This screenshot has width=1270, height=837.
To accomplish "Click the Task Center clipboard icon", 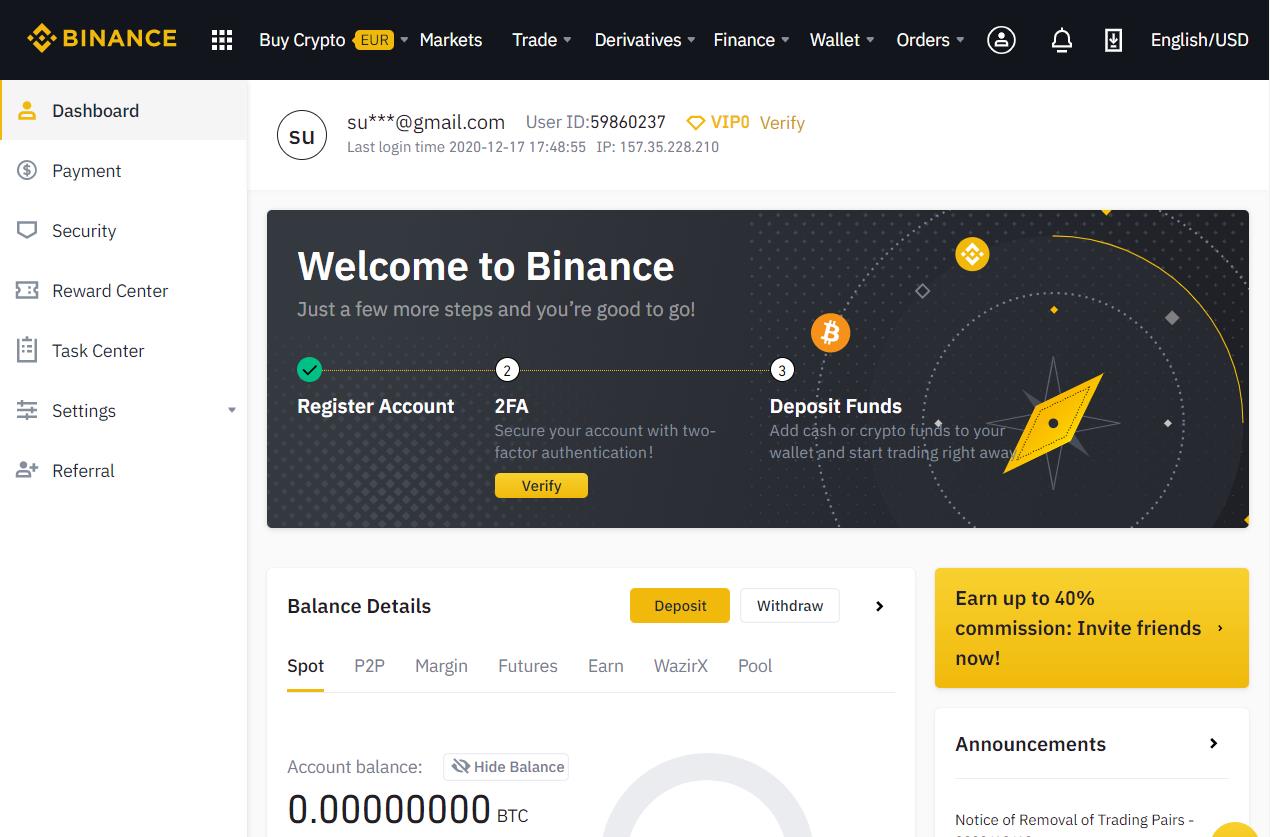I will tap(27, 350).
